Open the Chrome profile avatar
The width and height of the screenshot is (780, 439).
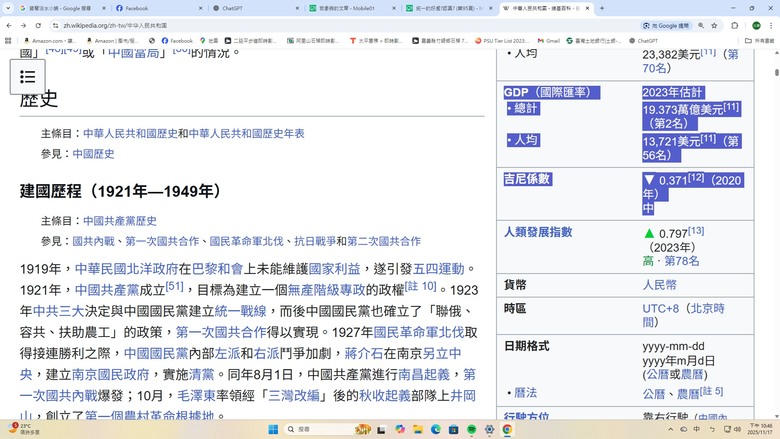click(x=757, y=25)
